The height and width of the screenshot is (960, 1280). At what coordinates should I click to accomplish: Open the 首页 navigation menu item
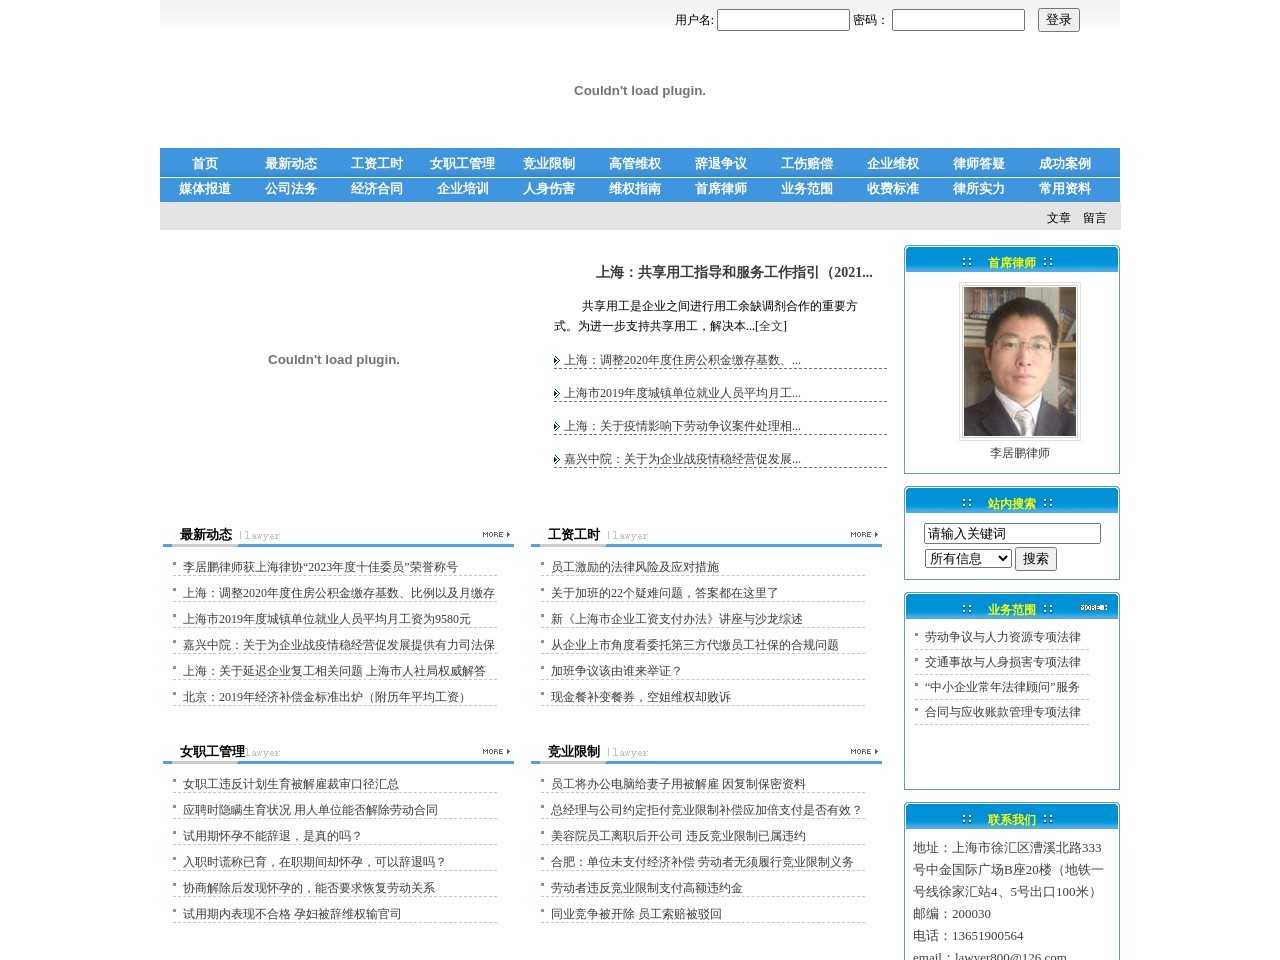click(x=204, y=163)
